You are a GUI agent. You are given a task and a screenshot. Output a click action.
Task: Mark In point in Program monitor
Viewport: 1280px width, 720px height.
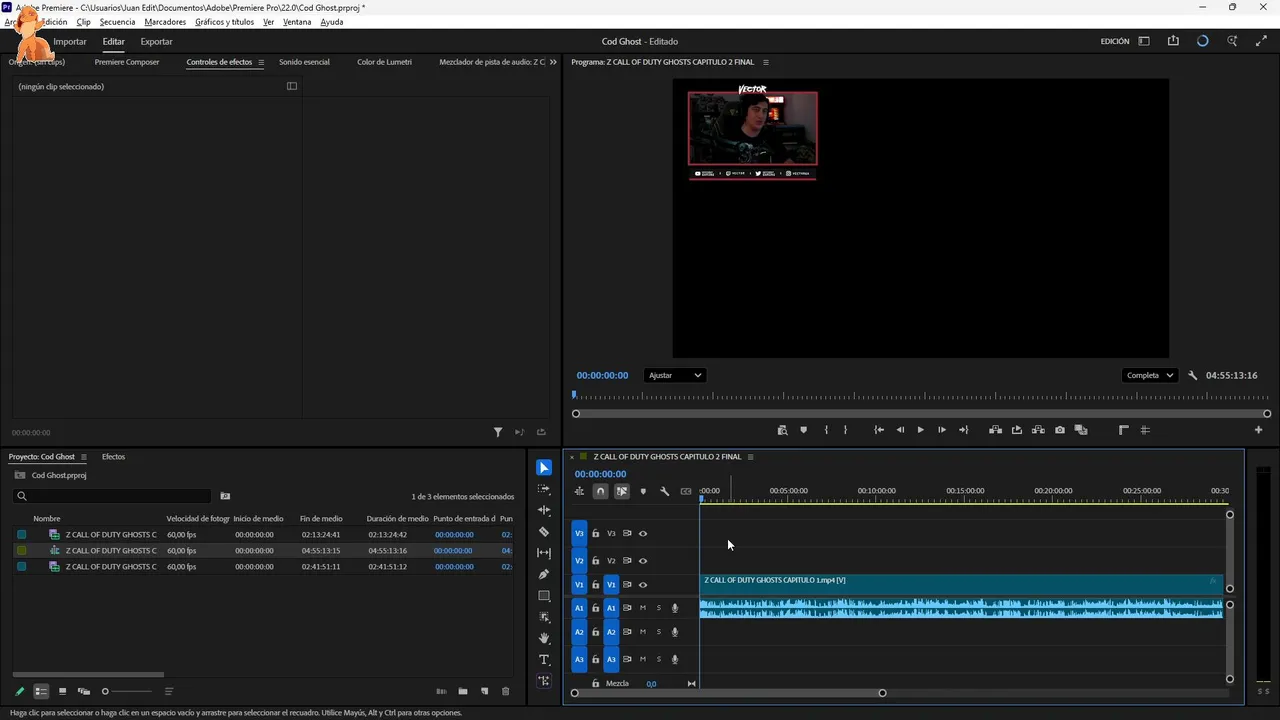point(826,430)
